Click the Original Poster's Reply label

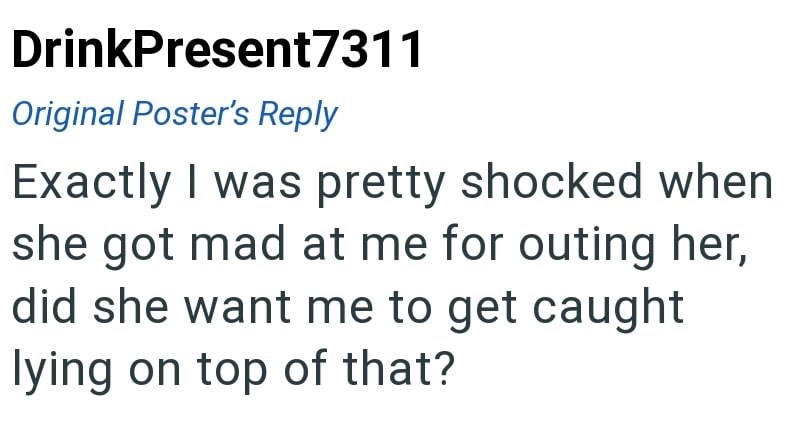point(174,114)
